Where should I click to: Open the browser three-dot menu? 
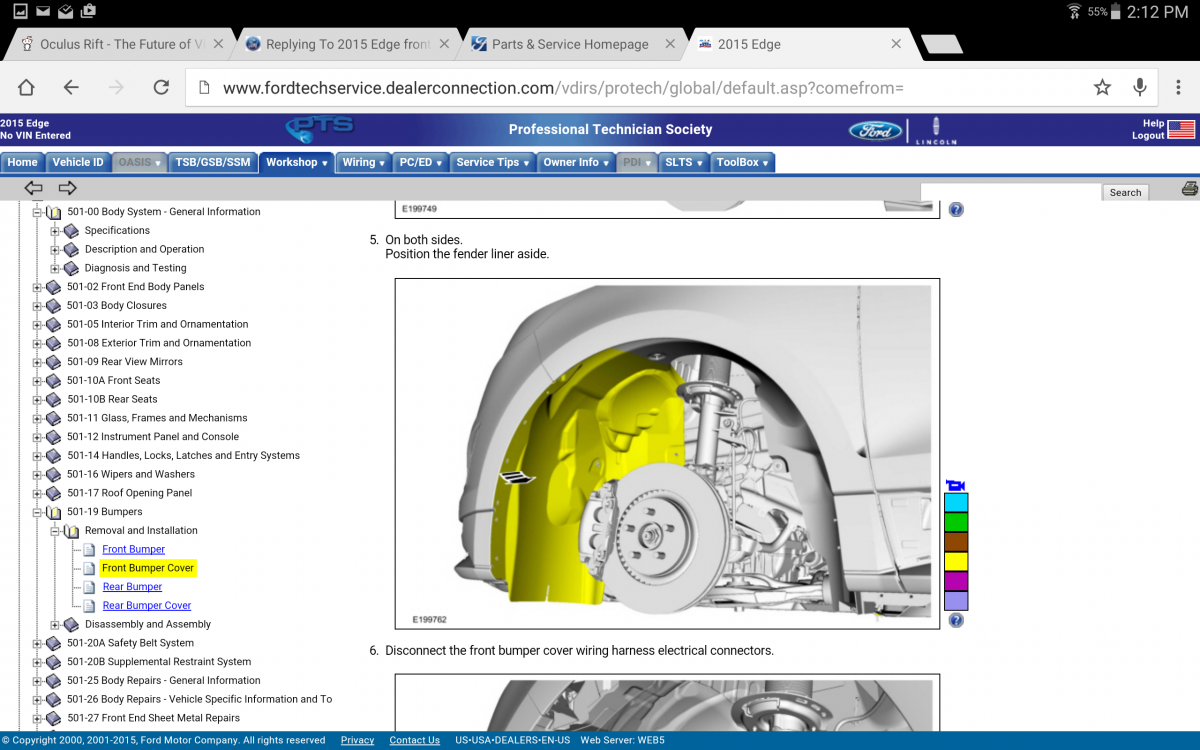(1179, 88)
